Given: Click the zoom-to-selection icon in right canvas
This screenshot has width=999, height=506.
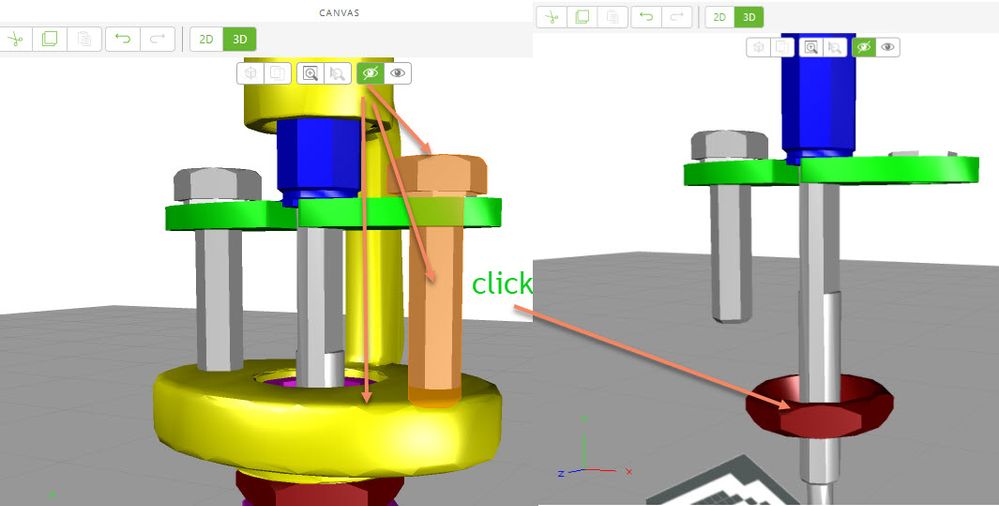Looking at the screenshot, I should coord(835,47).
